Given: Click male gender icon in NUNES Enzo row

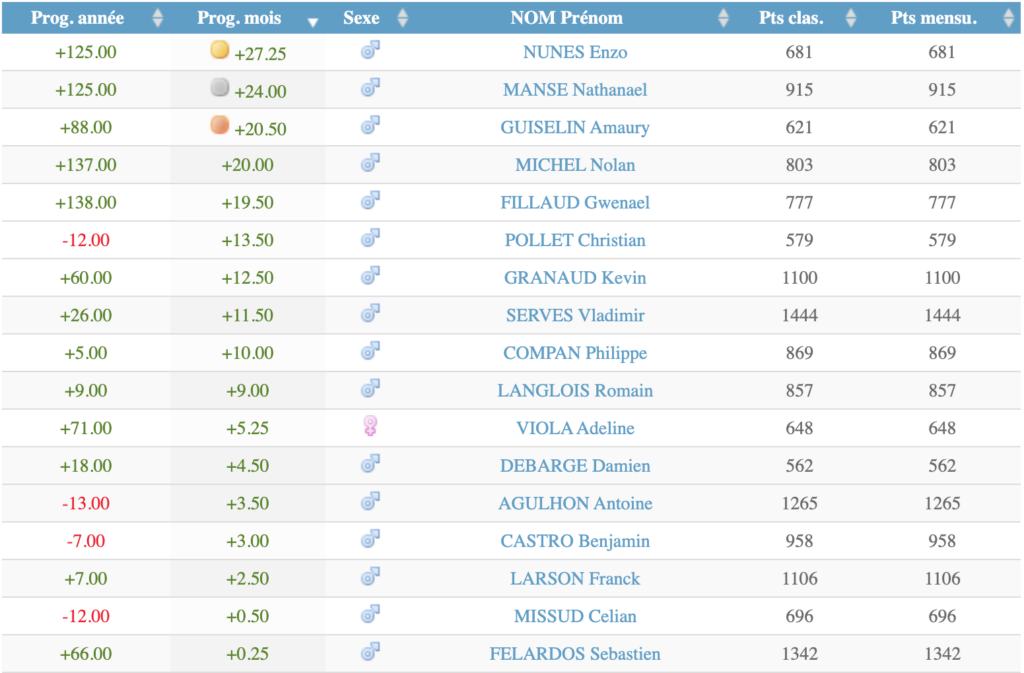Looking at the screenshot, I should pyautogui.click(x=370, y=51).
